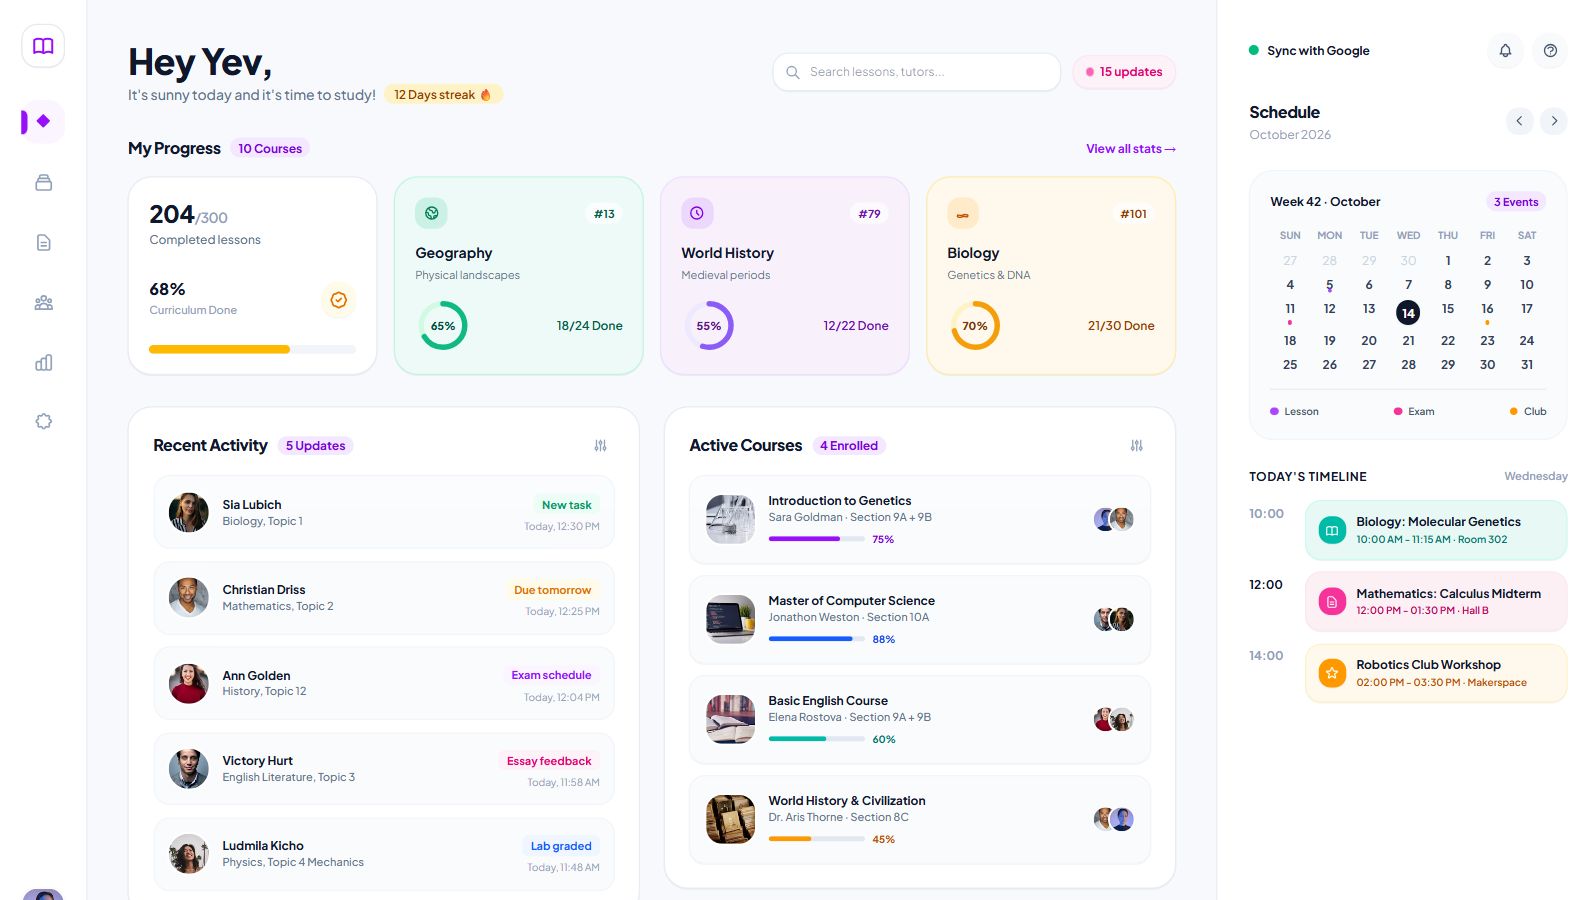Open the Mathematics: Calculus Midterm event
Screen dimensions: 1580x900
(x=1436, y=601)
